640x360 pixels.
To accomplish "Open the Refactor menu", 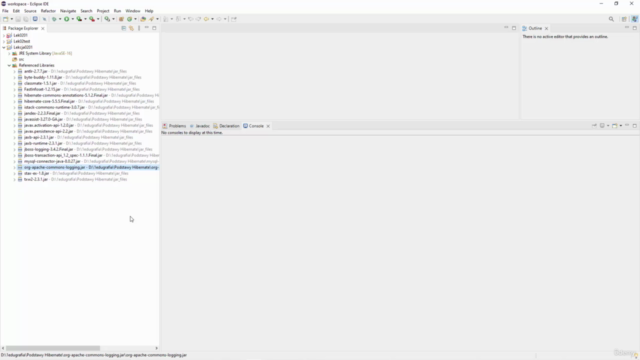I will click(48, 11).
